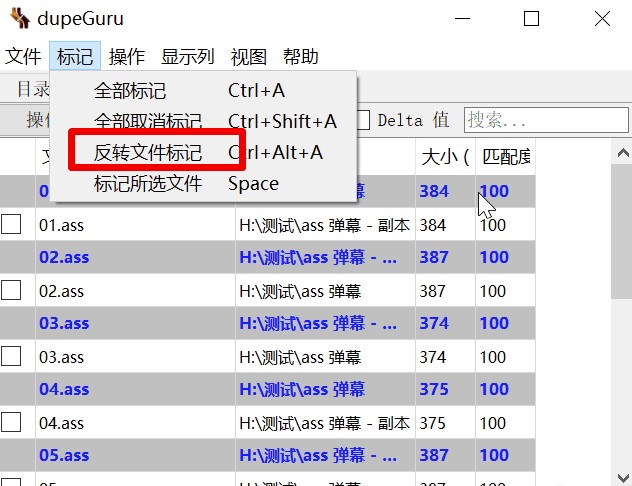
Task: Click match 100 in plain 03.ass row
Action: 493,357
